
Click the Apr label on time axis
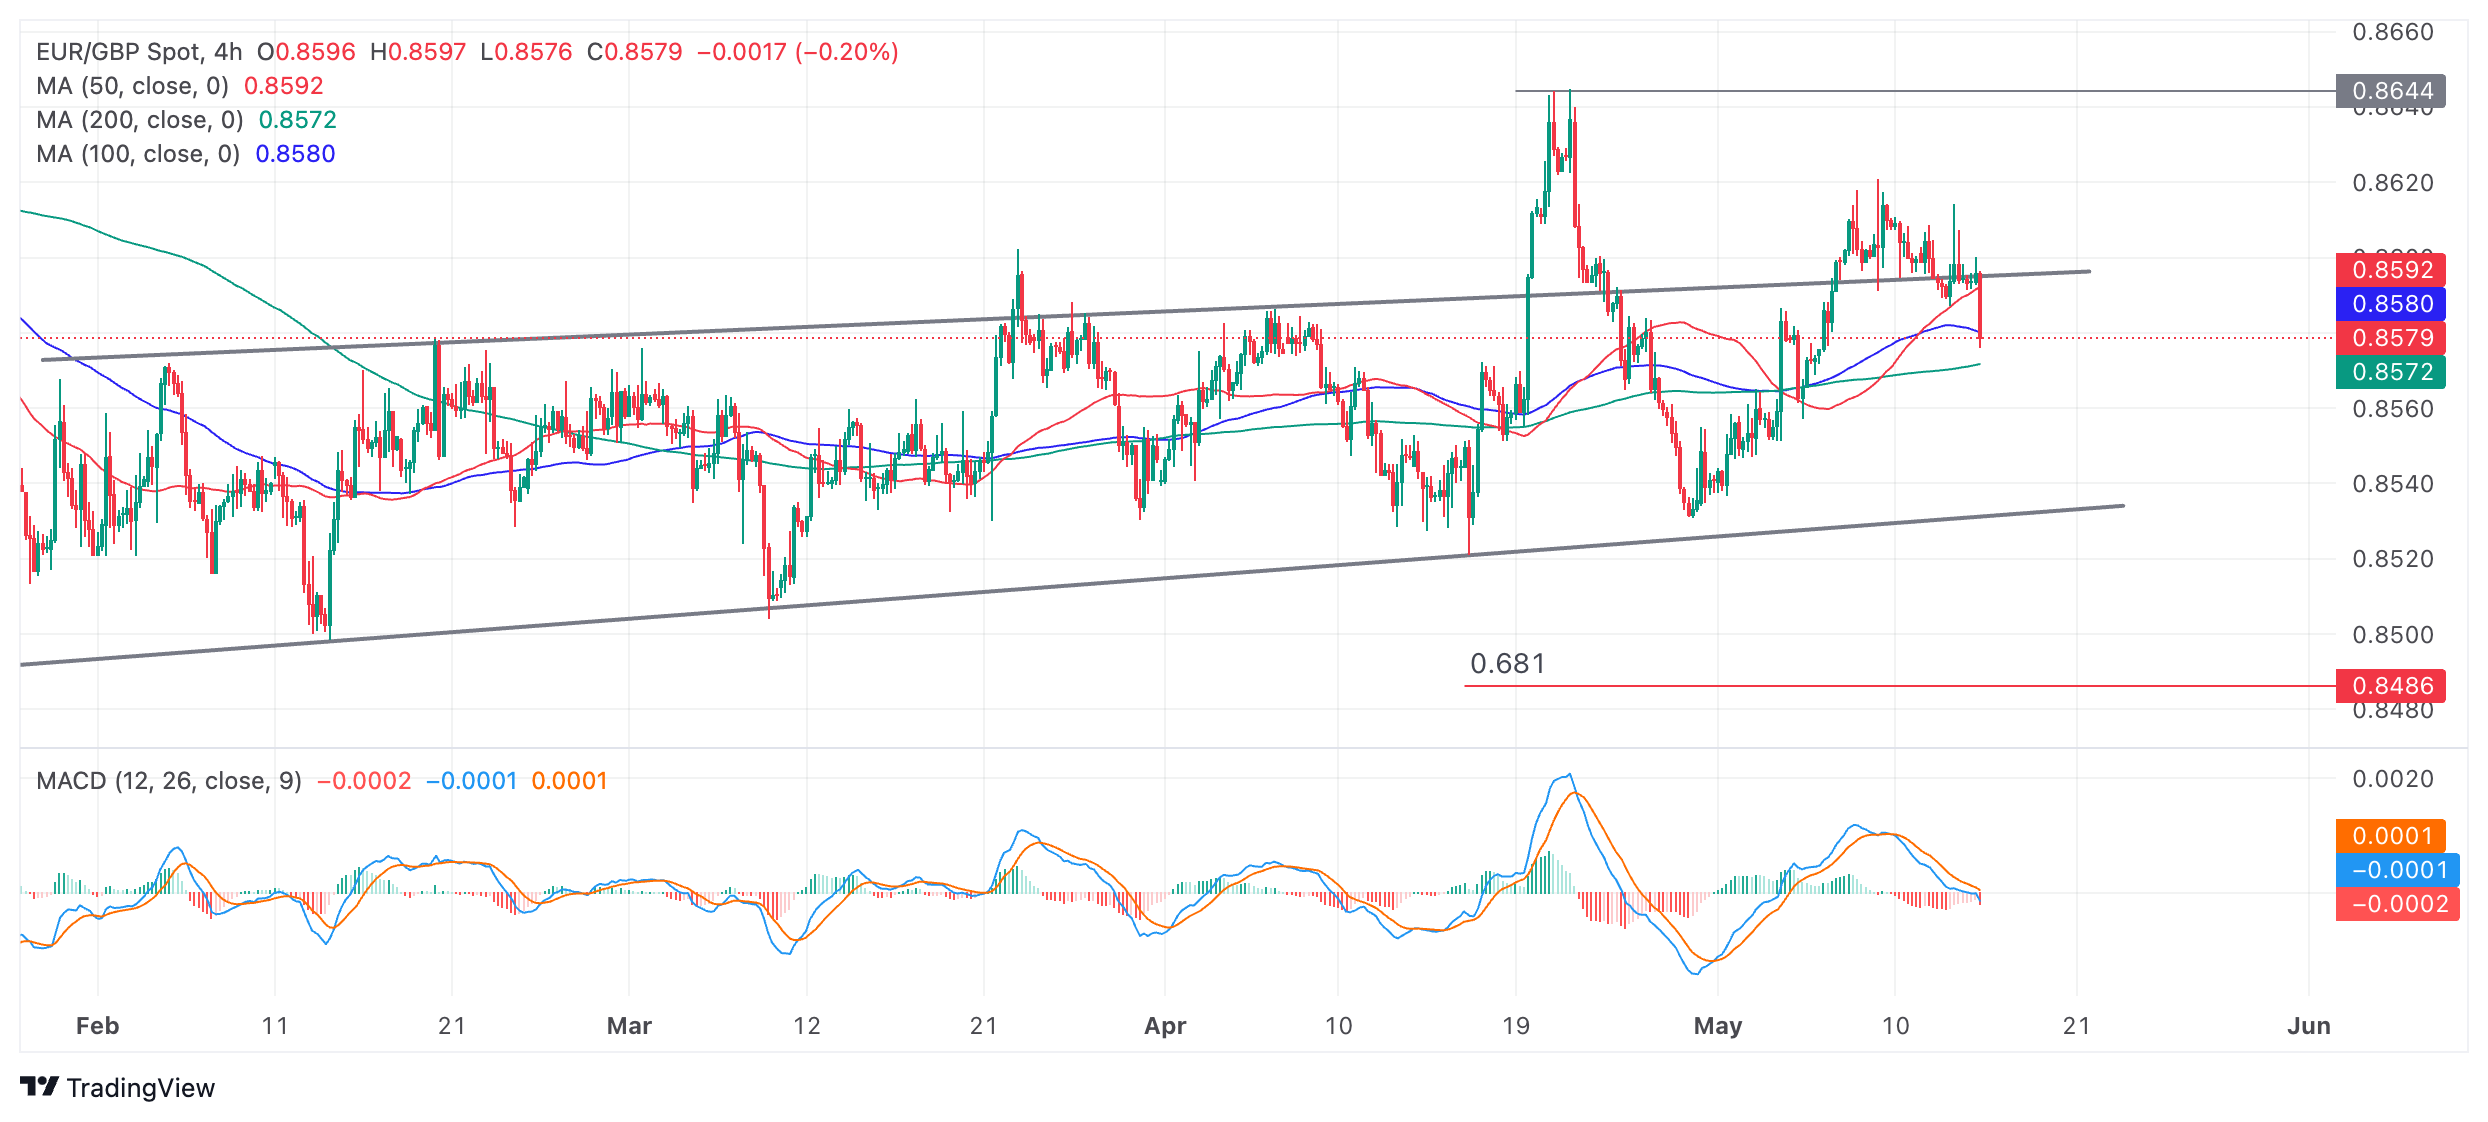coord(1165,1026)
